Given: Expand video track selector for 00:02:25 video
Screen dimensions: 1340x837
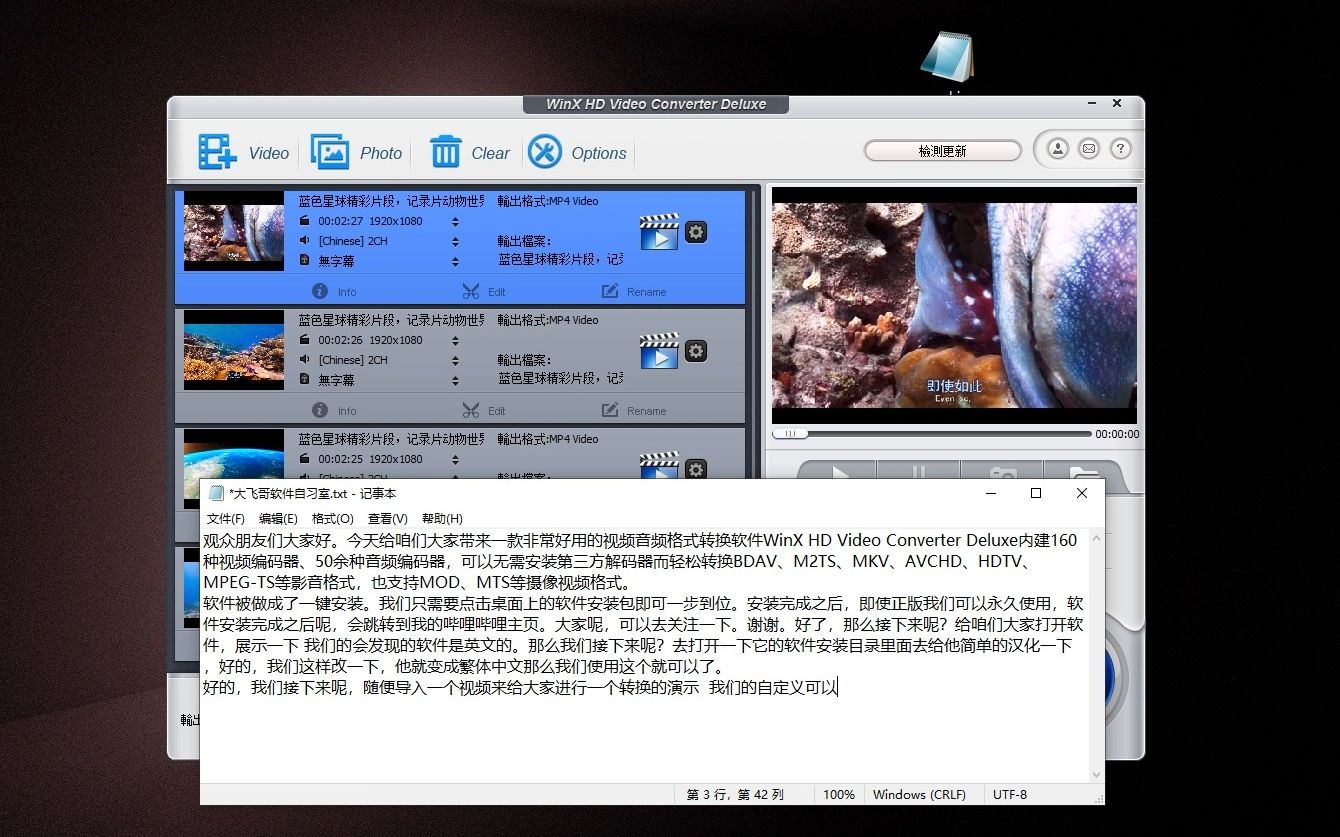Looking at the screenshot, I should (x=456, y=459).
